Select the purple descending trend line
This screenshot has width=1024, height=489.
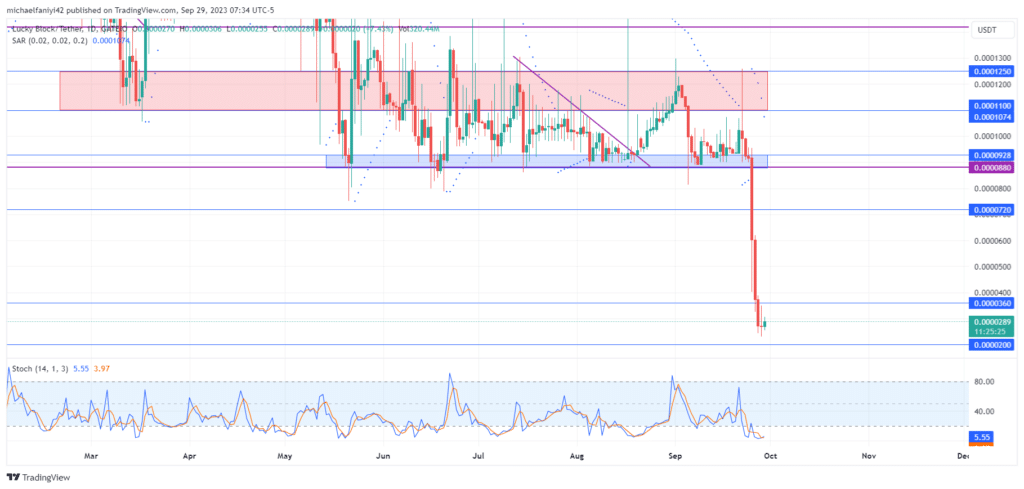pyautogui.click(x=582, y=112)
